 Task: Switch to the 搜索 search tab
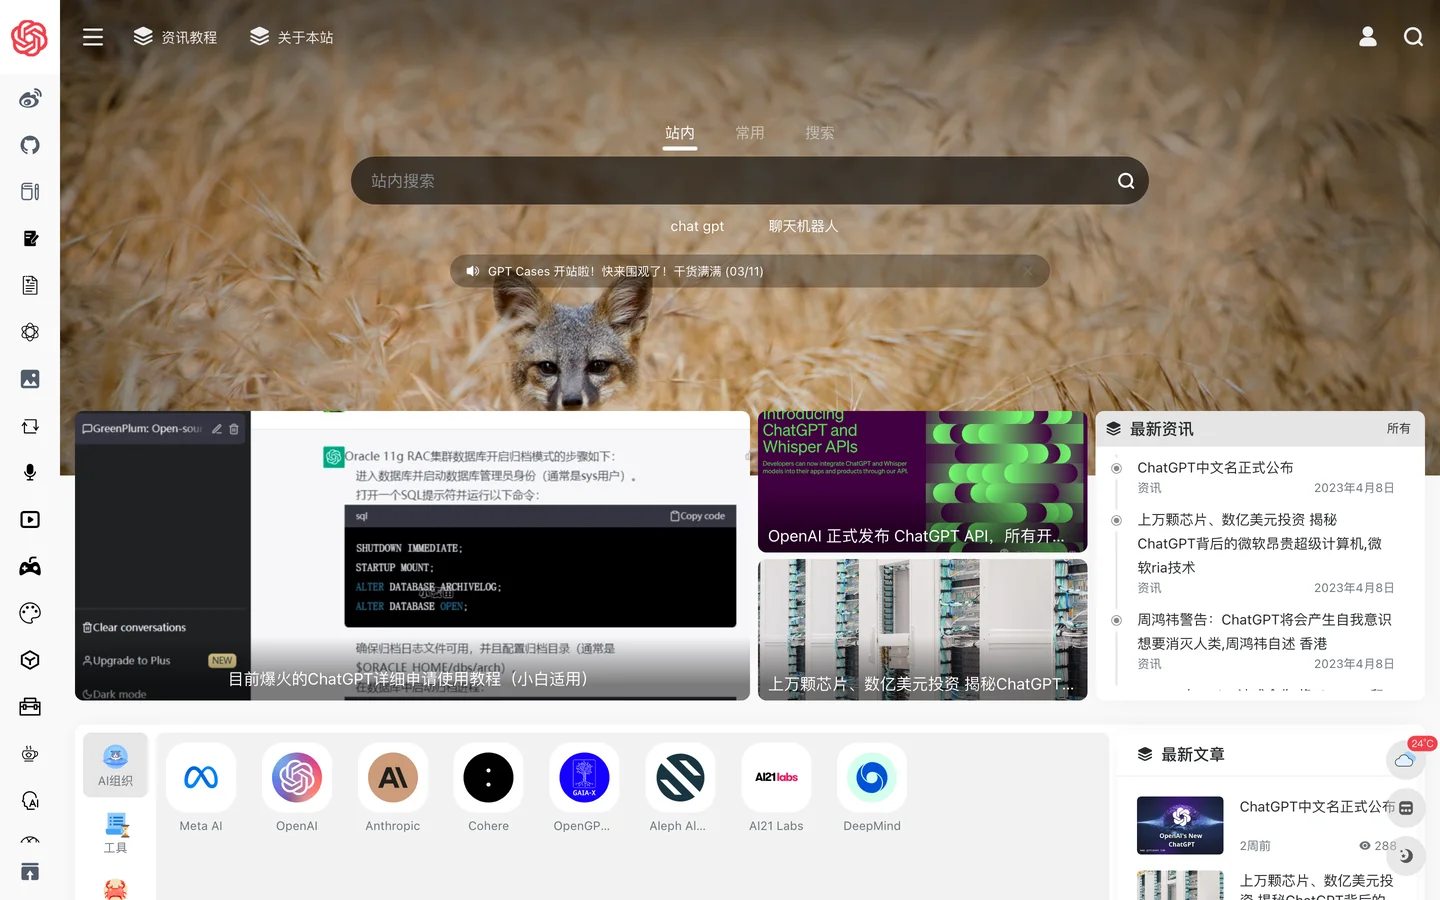[820, 133]
